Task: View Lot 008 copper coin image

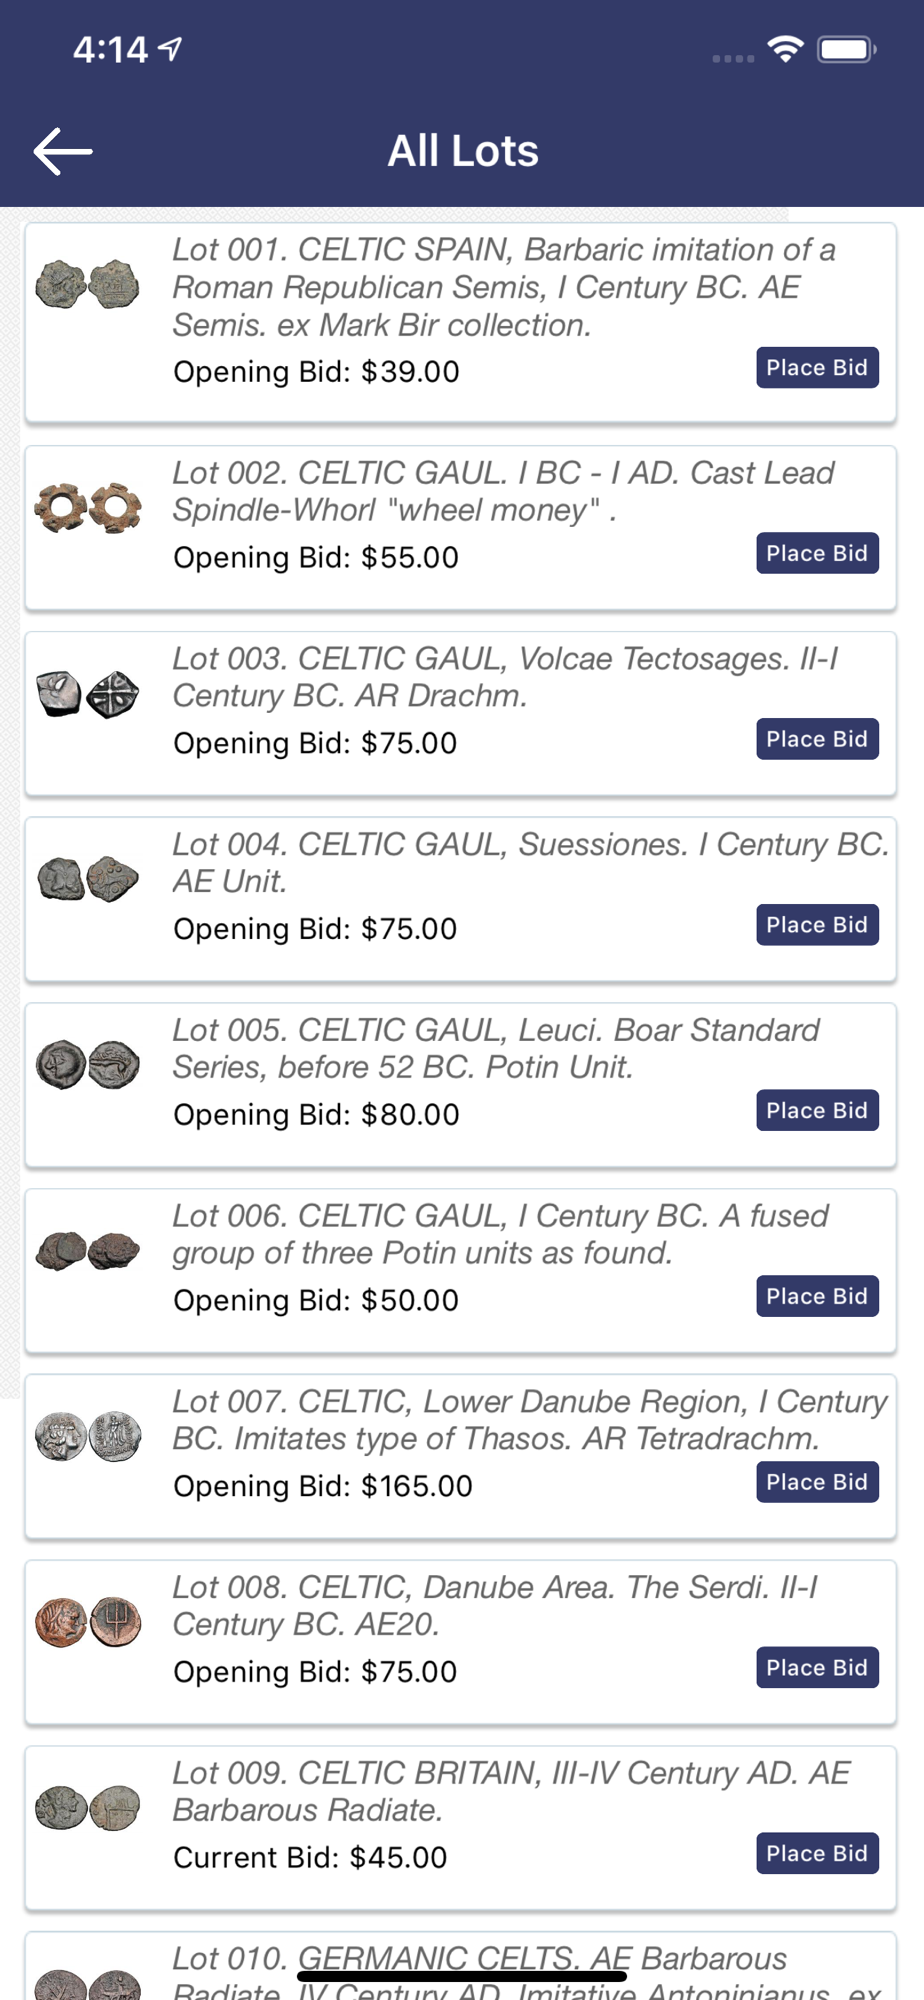Action: click(x=88, y=1622)
